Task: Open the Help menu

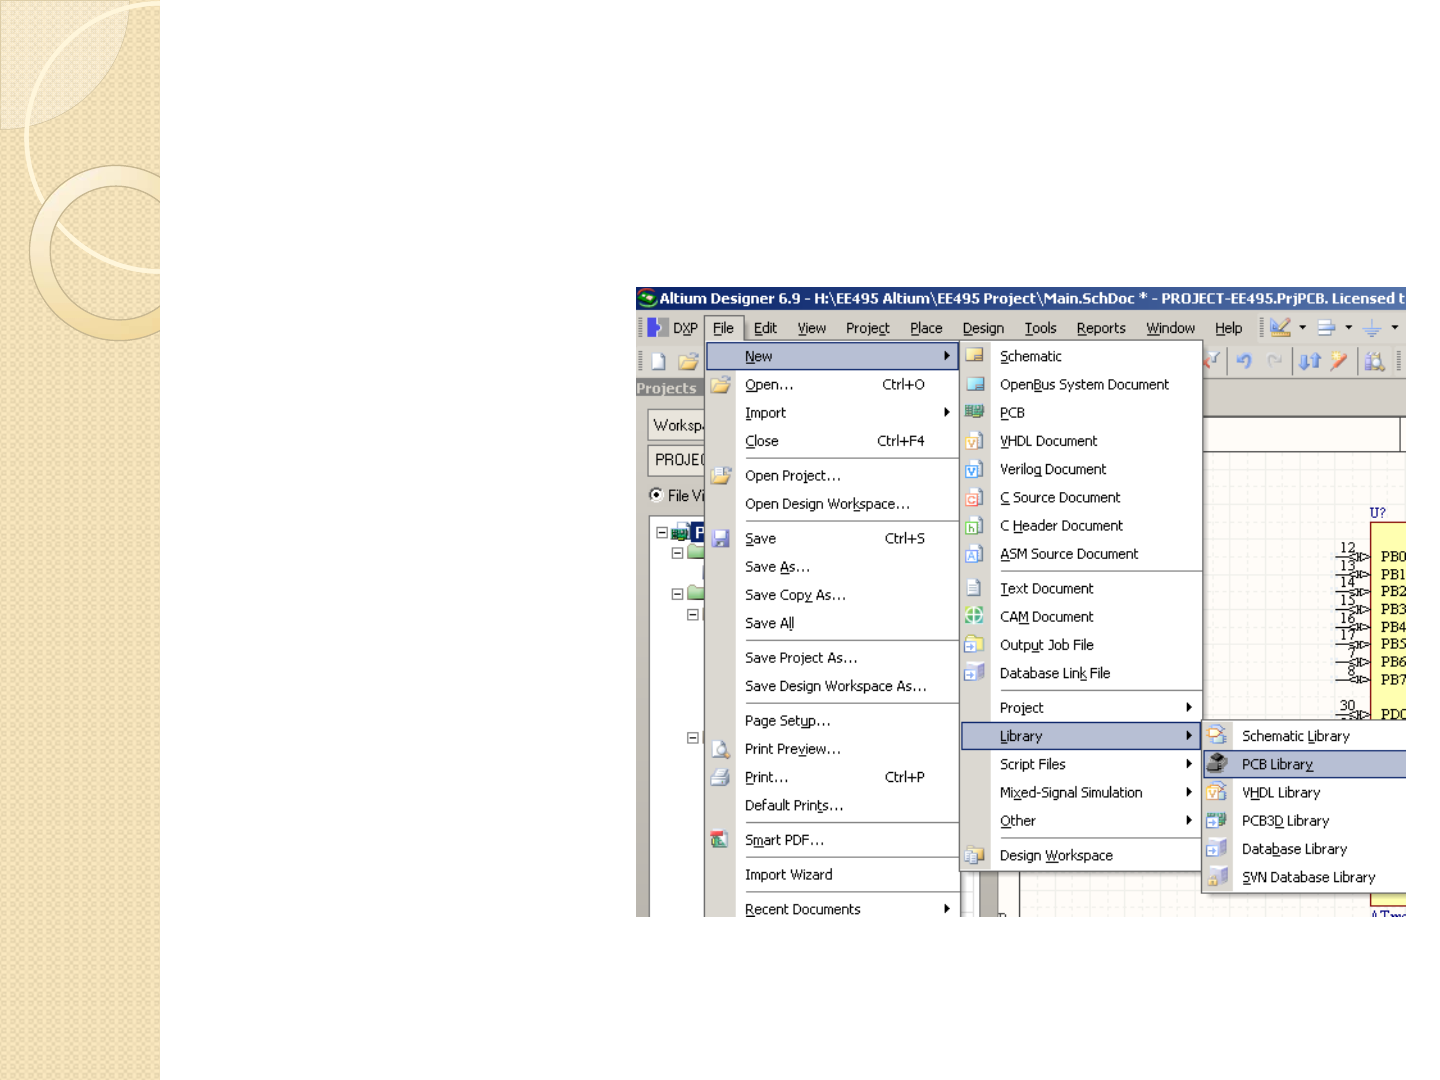Action: 1228,328
